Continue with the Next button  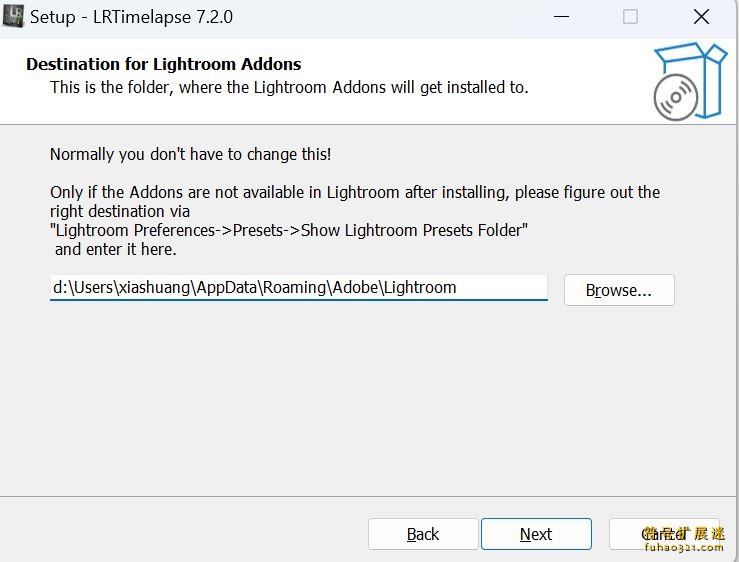536,534
